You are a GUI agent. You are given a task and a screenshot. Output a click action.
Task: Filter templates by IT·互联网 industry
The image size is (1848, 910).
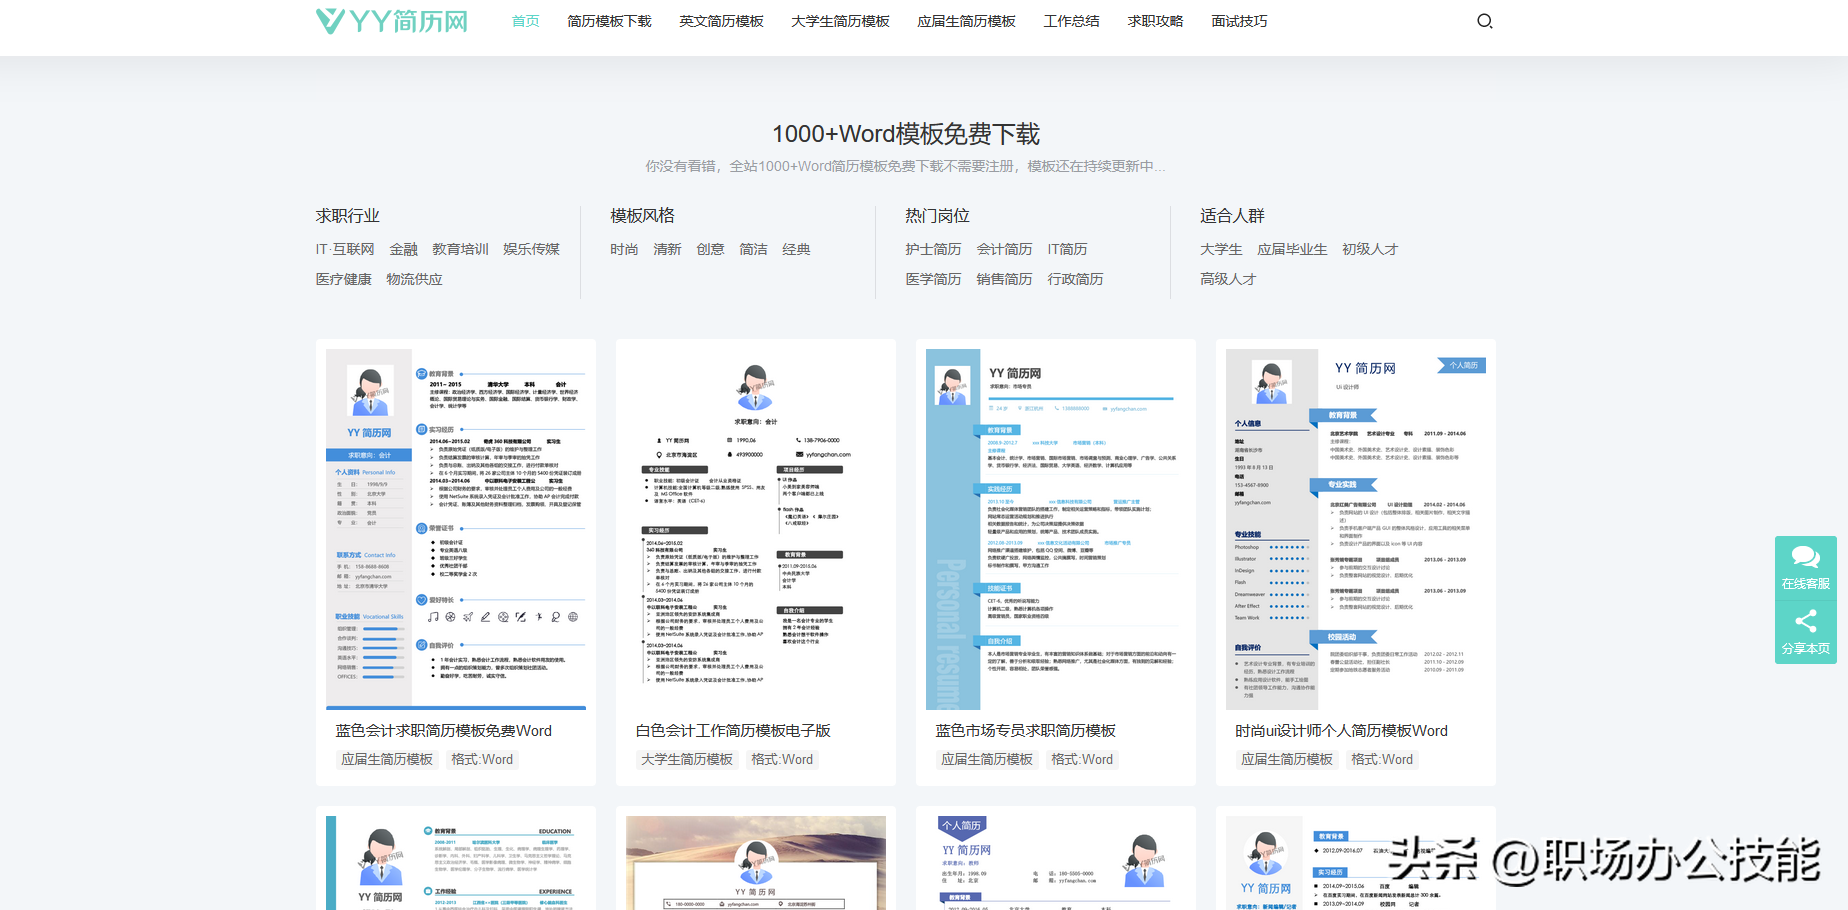point(345,249)
